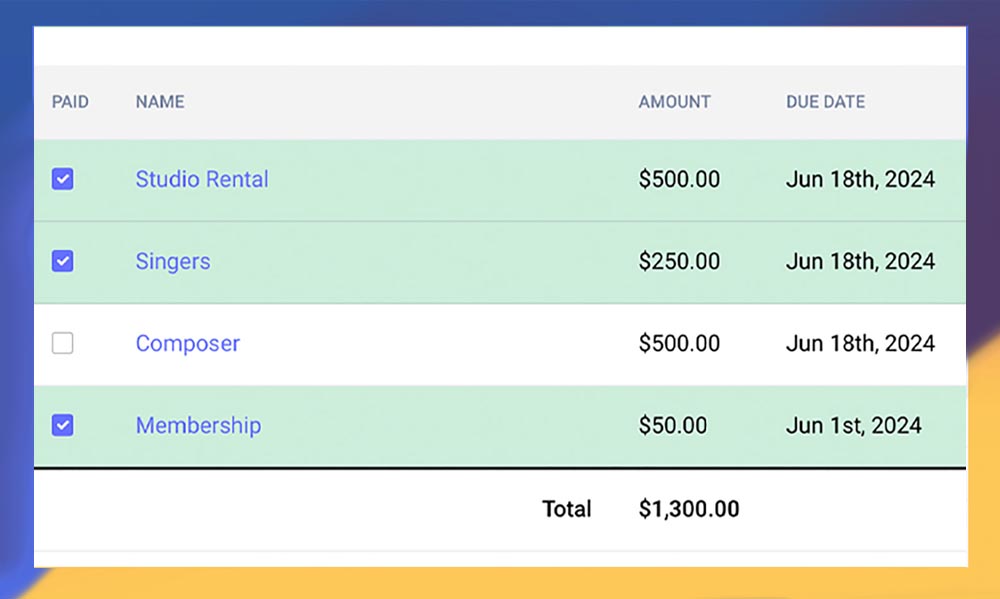Click the NAME column header
Image resolution: width=1000 pixels, height=599 pixels.
click(160, 102)
